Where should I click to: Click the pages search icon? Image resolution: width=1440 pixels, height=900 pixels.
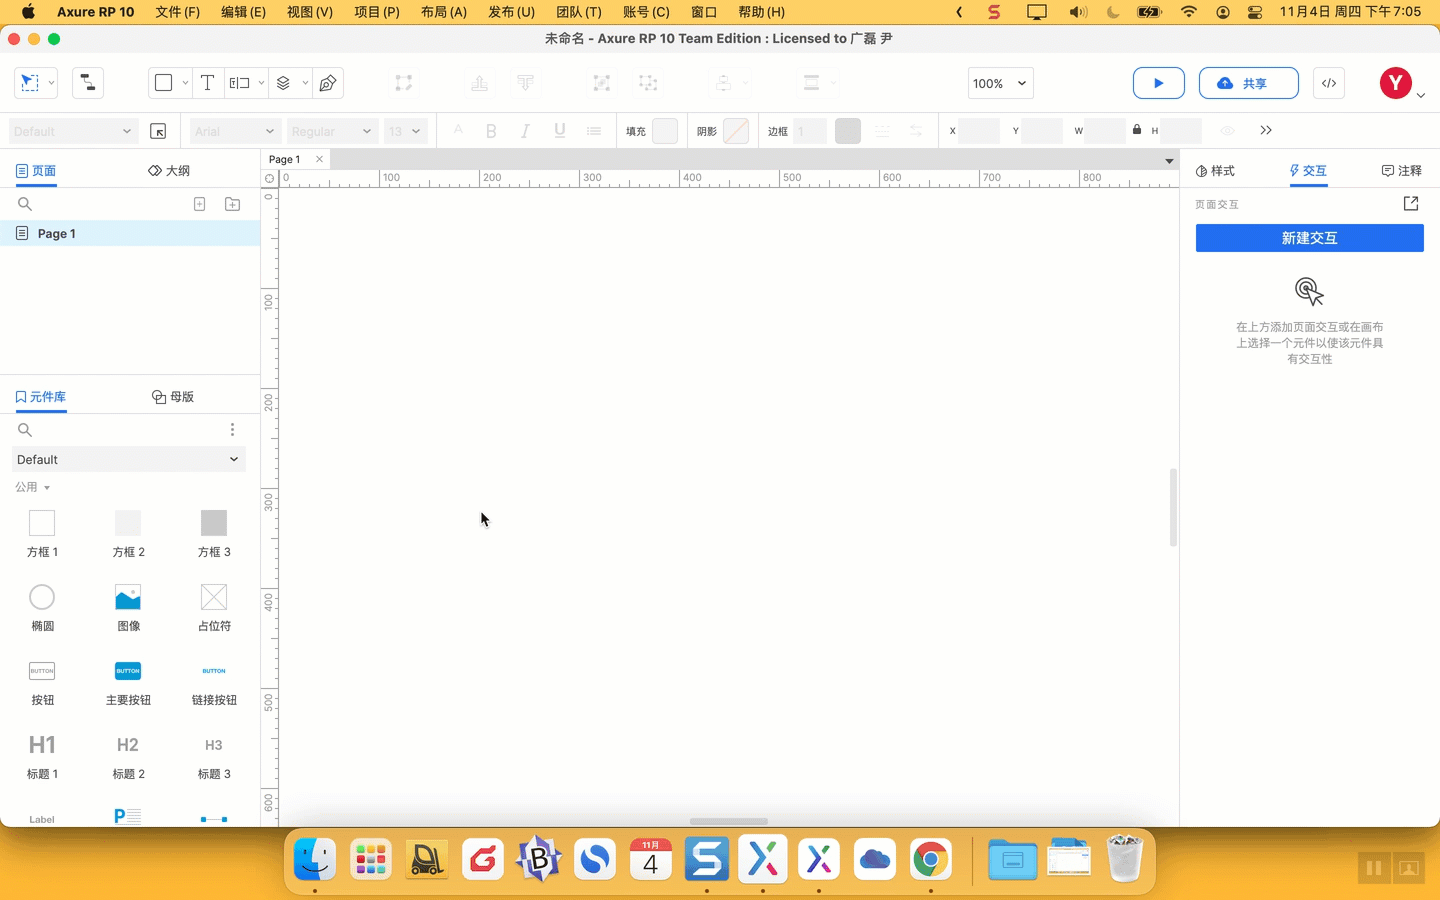[x=25, y=204]
